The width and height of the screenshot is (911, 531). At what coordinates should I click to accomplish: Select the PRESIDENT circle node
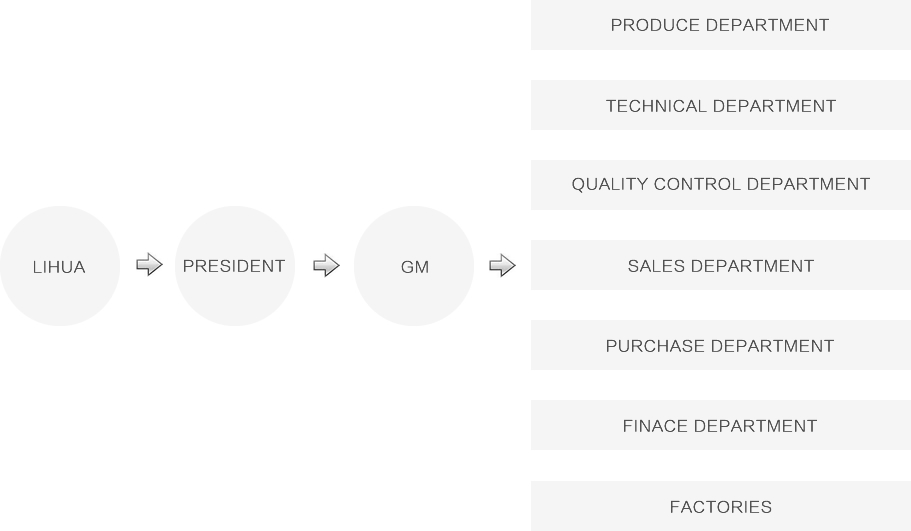point(235,266)
